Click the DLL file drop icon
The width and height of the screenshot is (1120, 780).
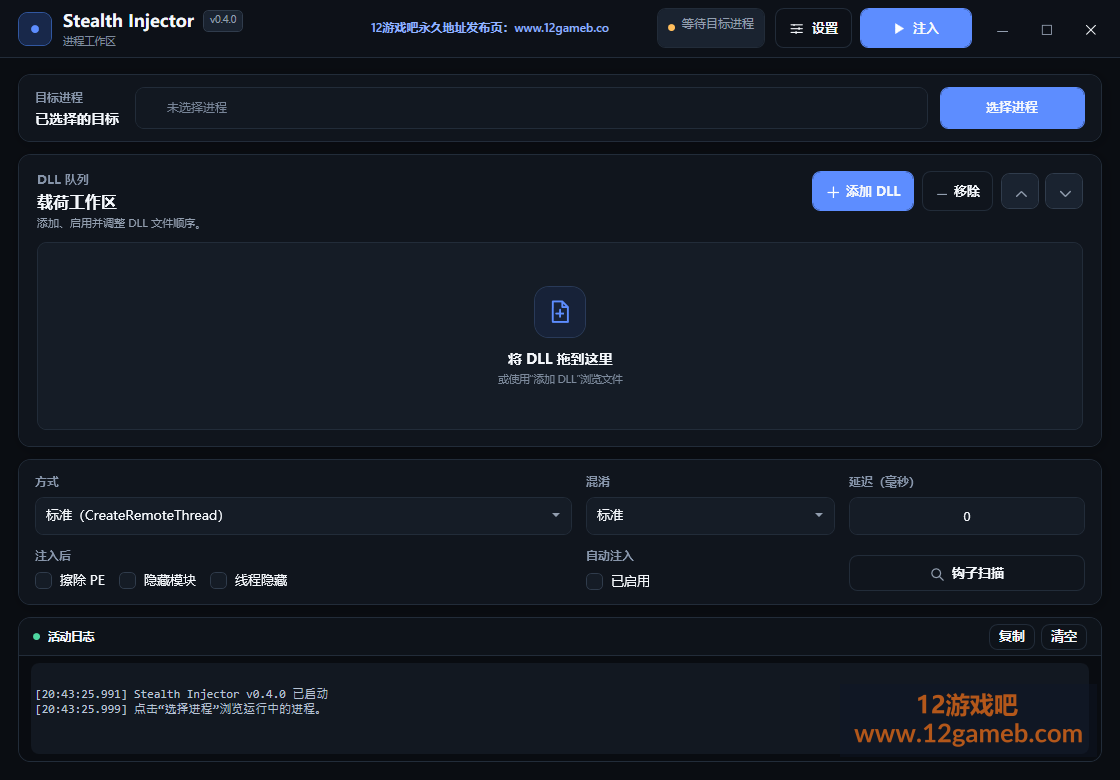[560, 312]
